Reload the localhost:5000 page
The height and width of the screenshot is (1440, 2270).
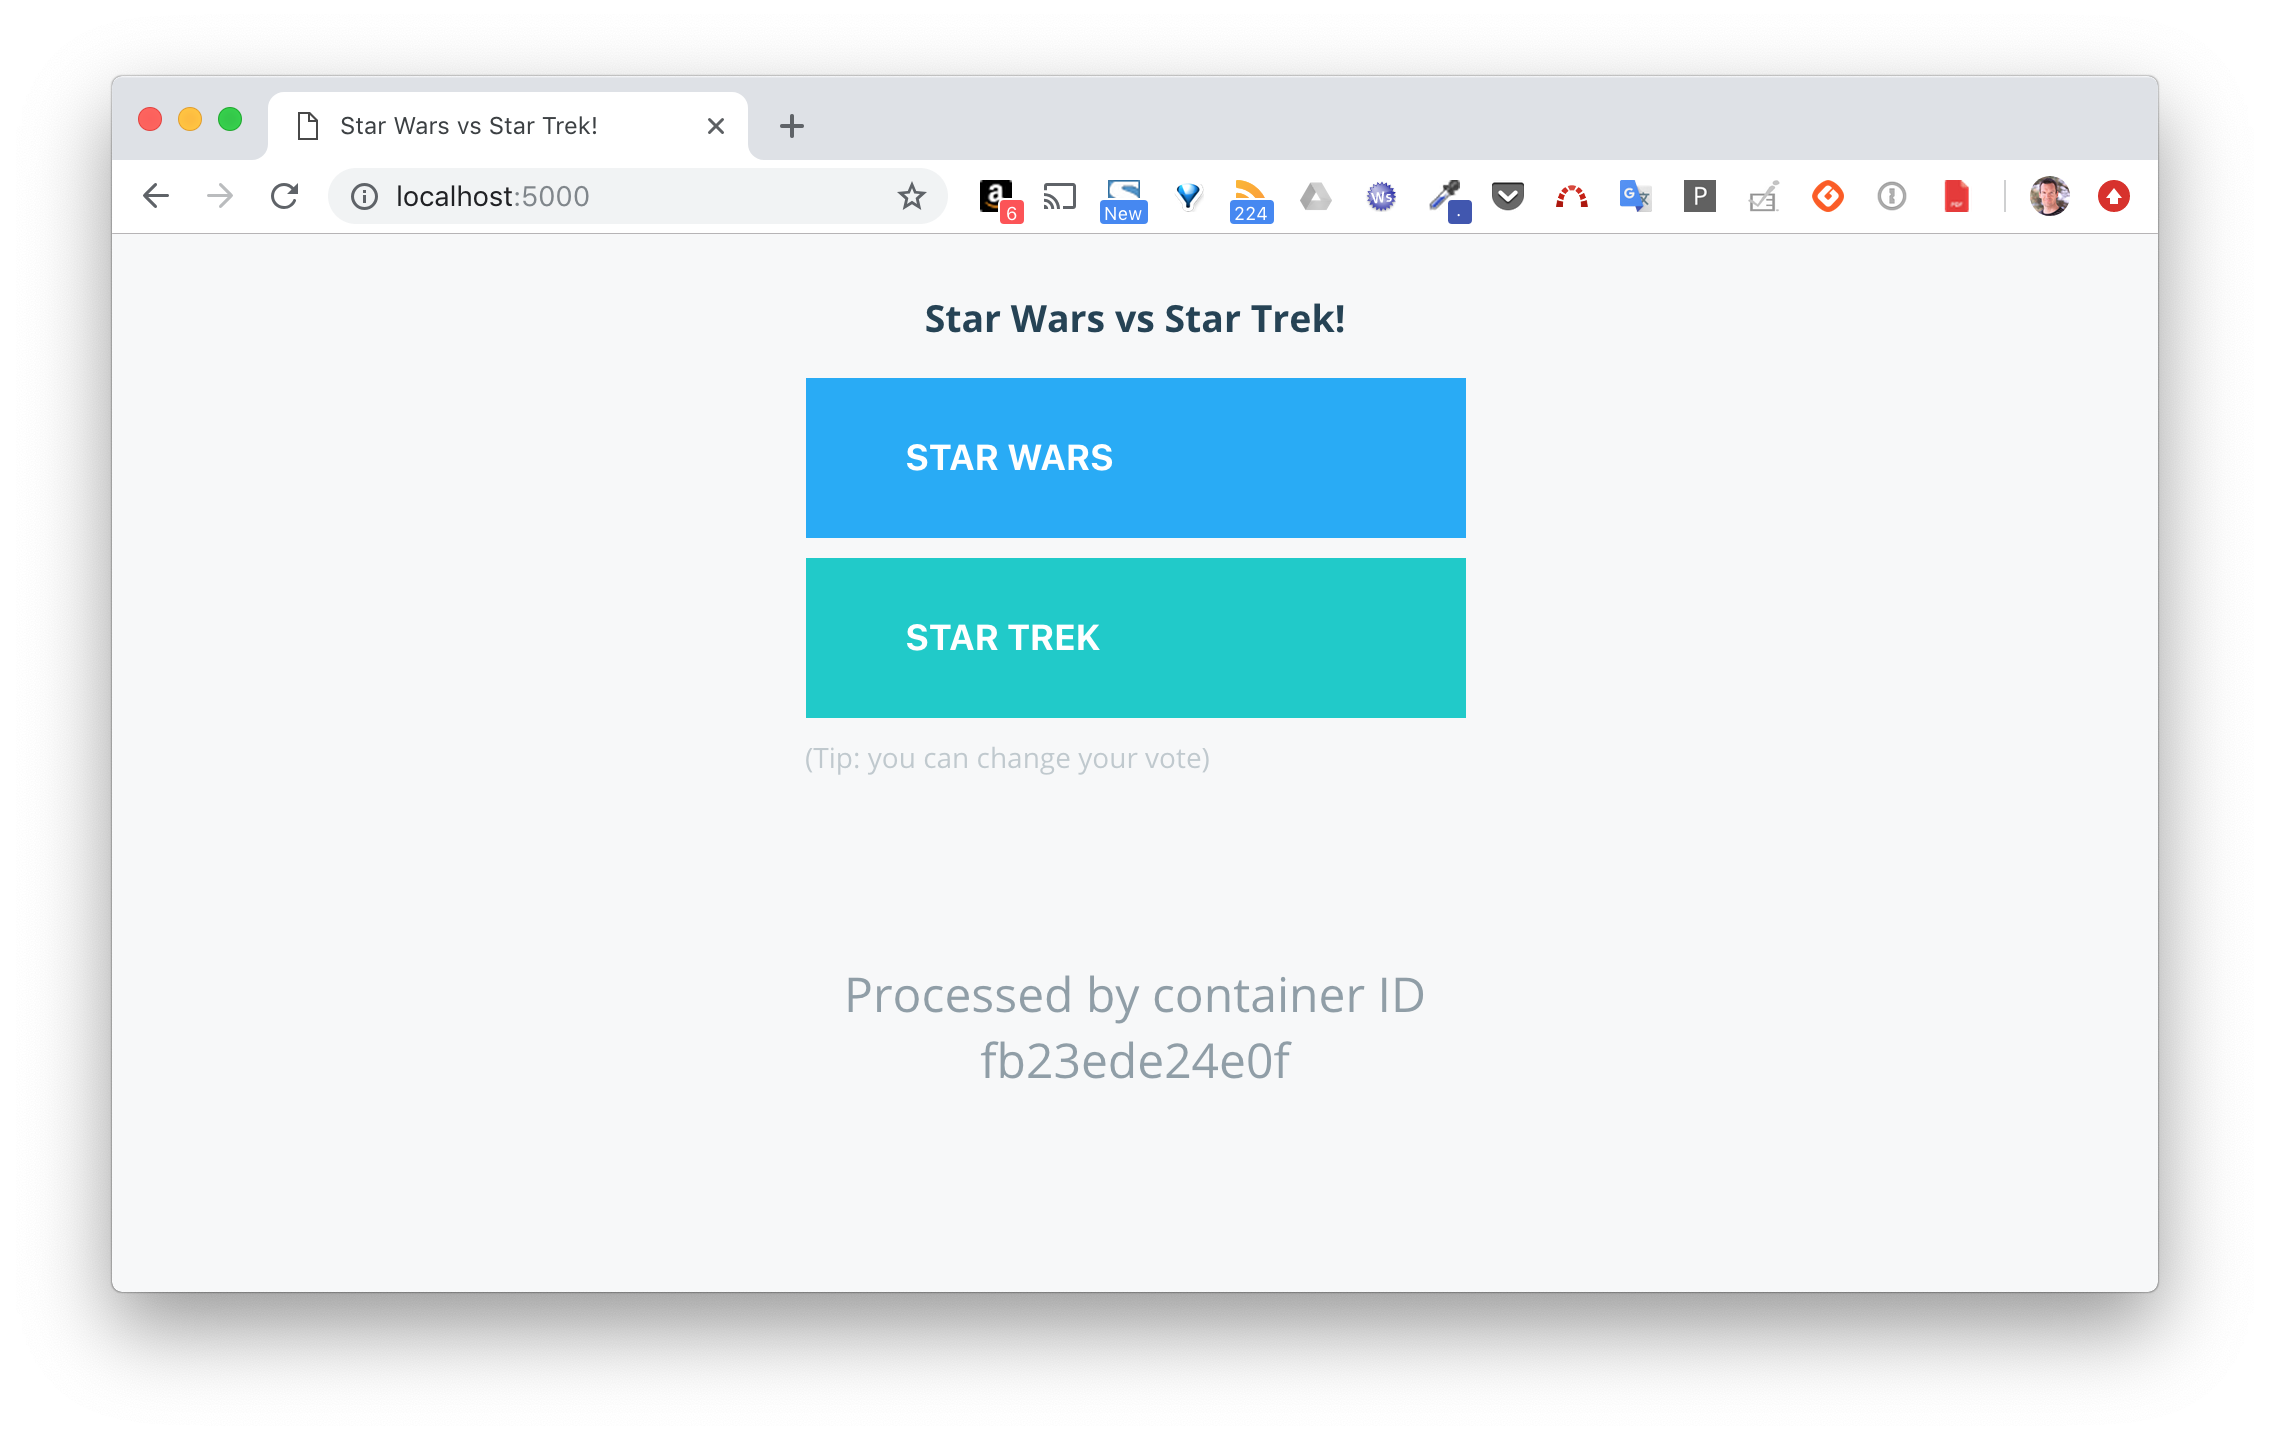pyautogui.click(x=285, y=196)
